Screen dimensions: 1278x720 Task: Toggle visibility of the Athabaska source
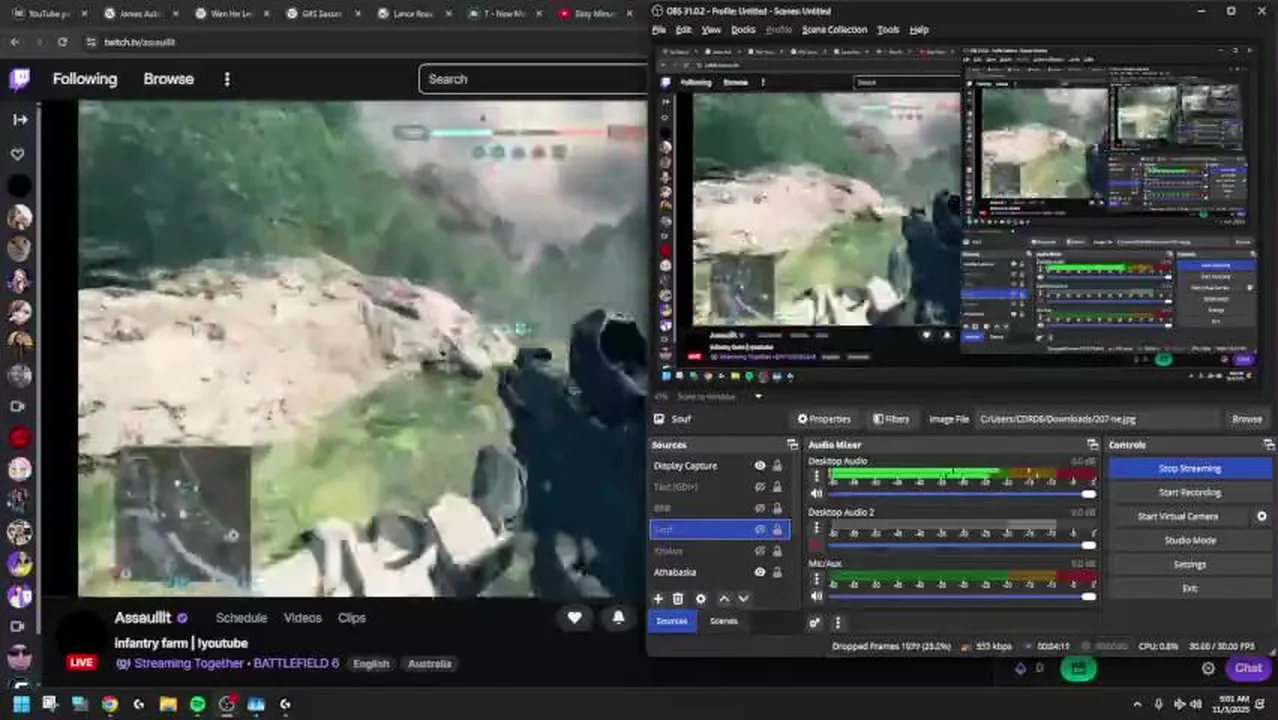(760, 572)
